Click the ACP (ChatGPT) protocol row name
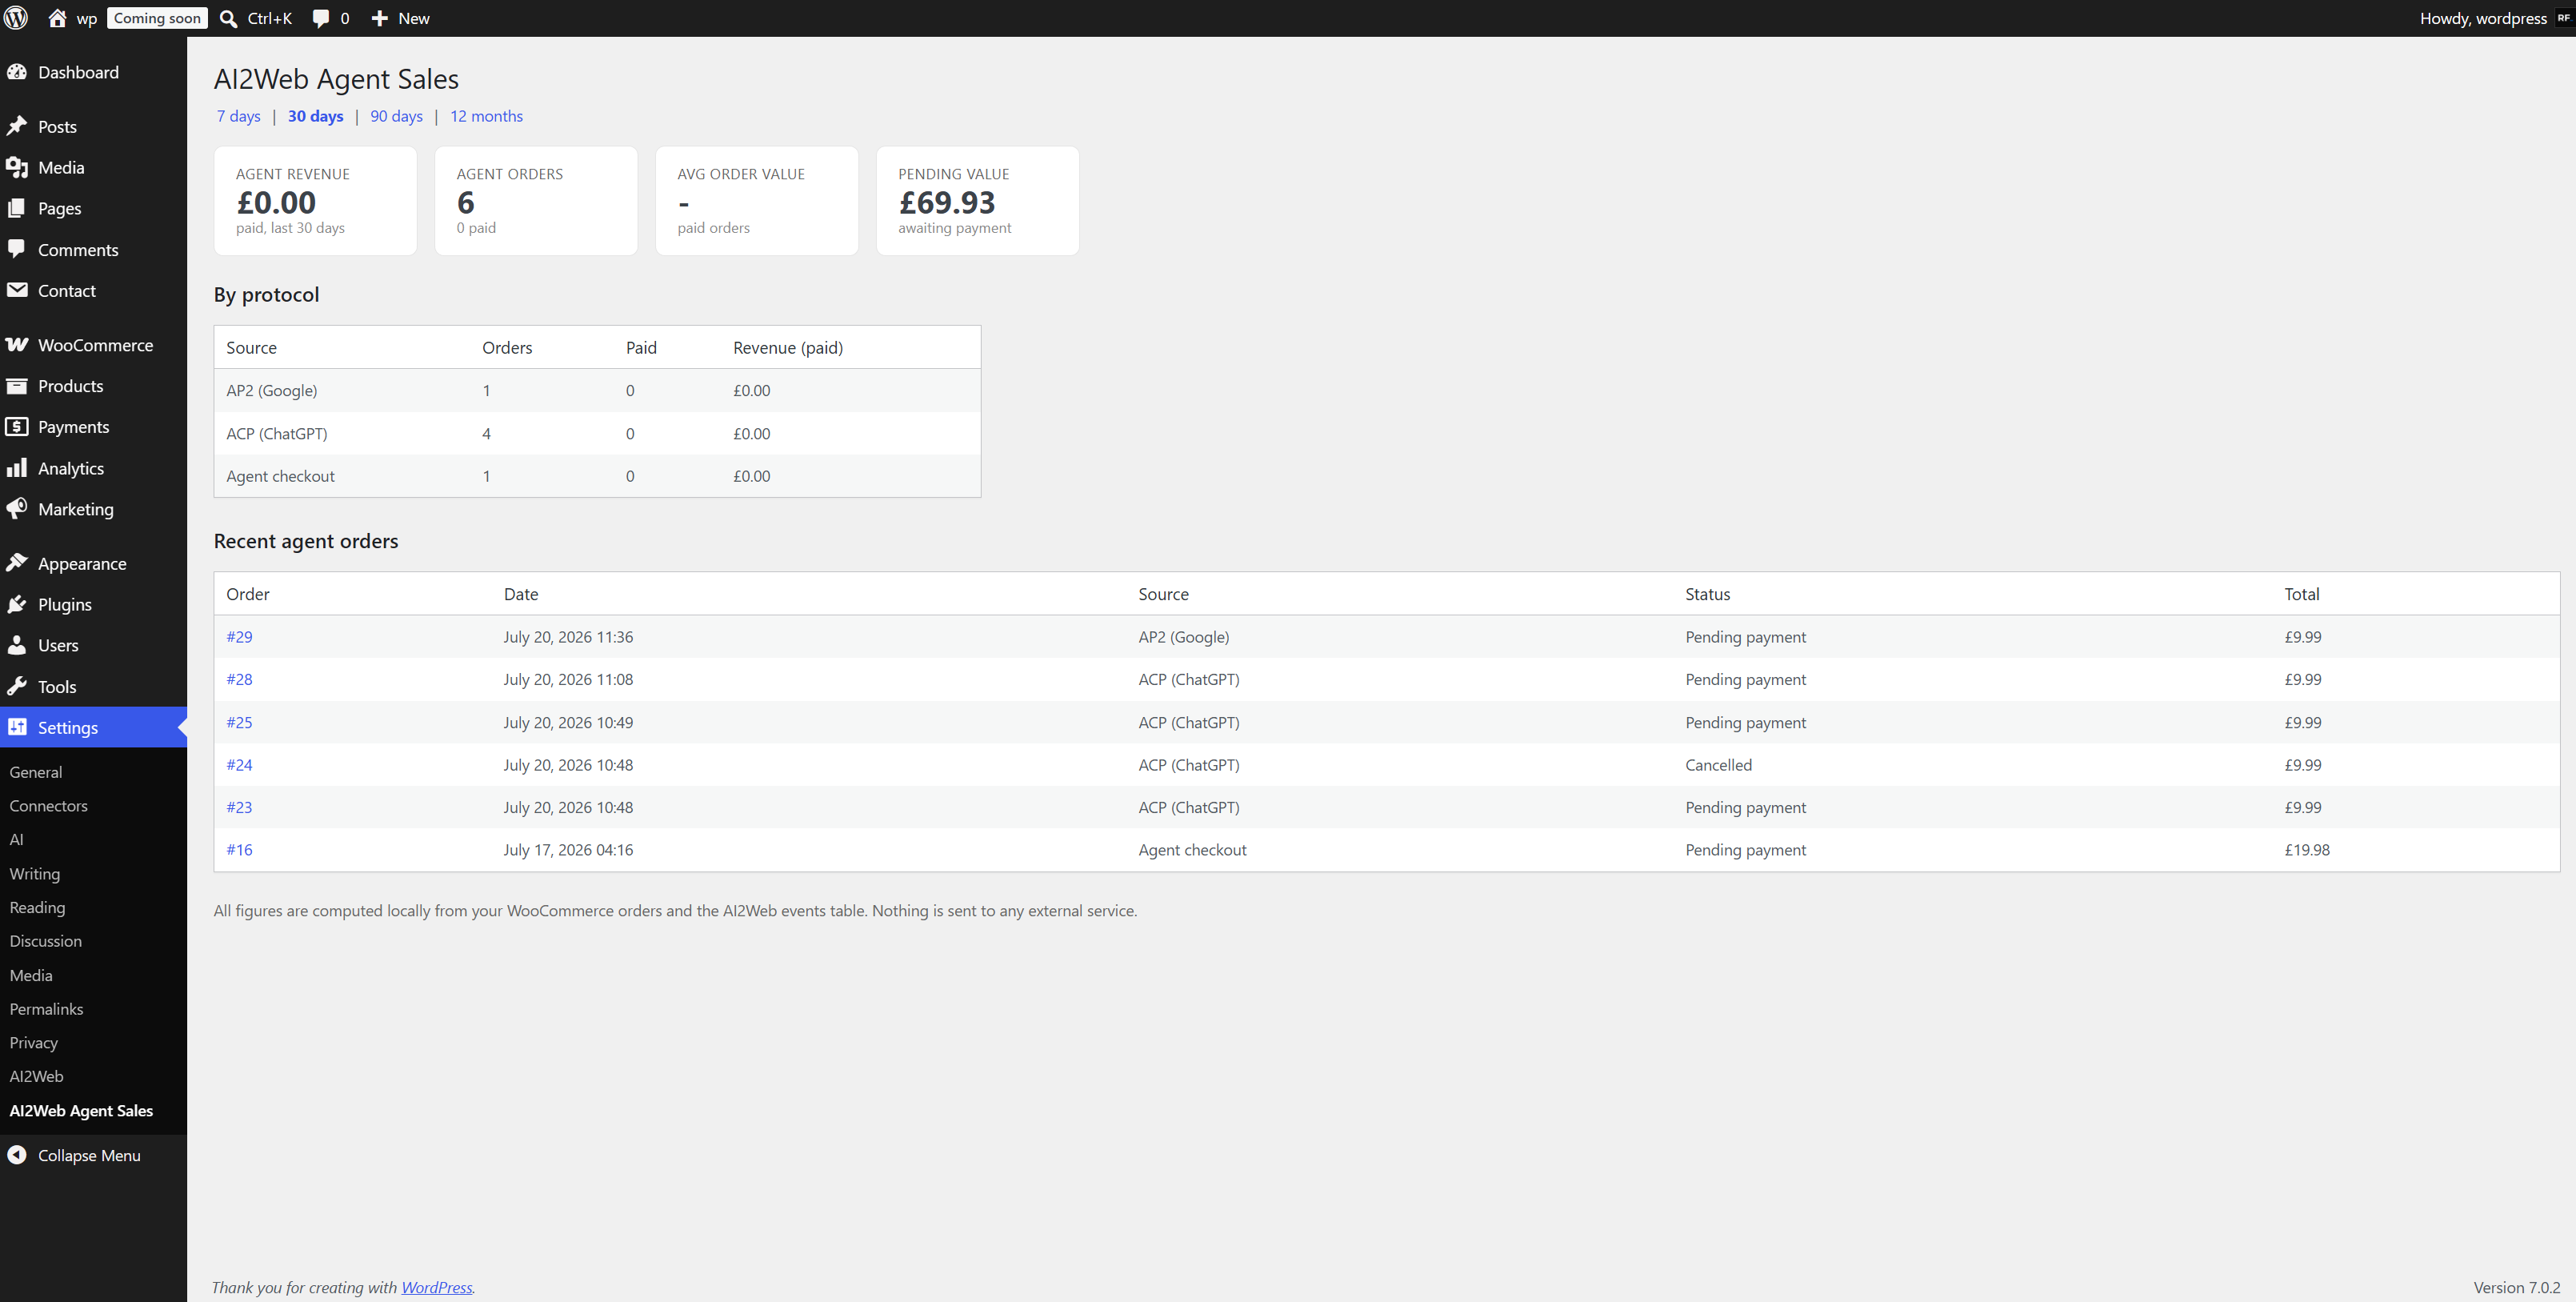 click(x=277, y=433)
